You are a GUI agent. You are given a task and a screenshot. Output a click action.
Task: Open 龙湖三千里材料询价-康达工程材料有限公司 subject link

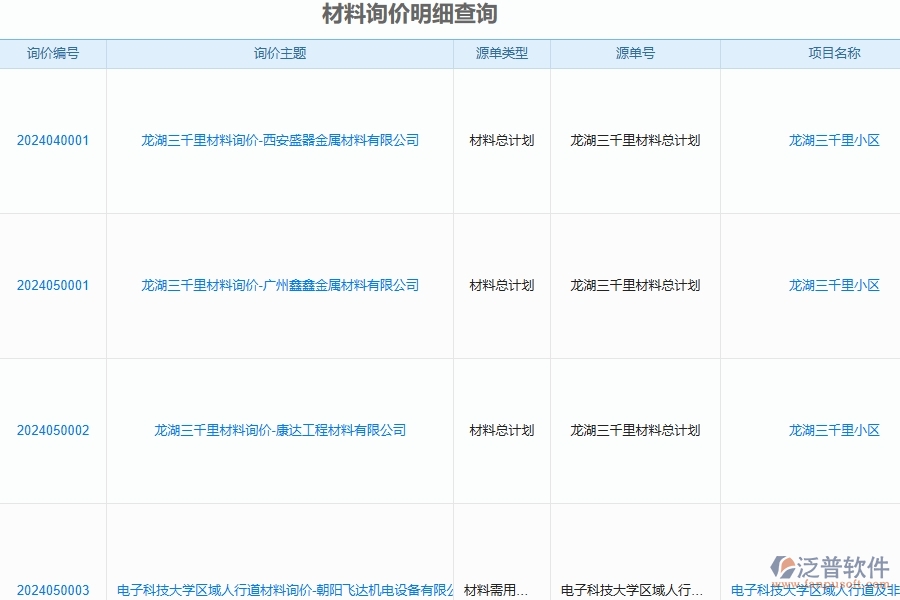click(278, 430)
